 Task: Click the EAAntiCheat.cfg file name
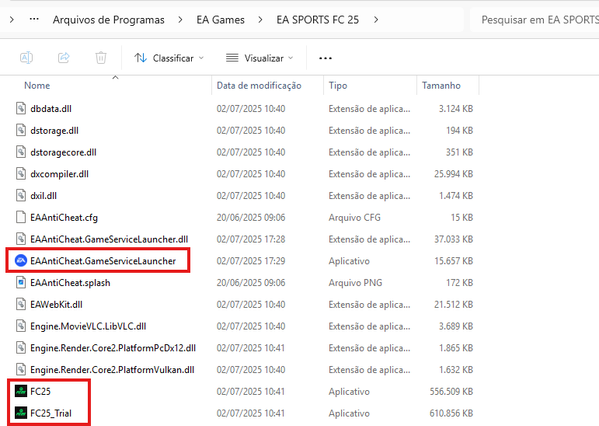pyautogui.click(x=64, y=218)
